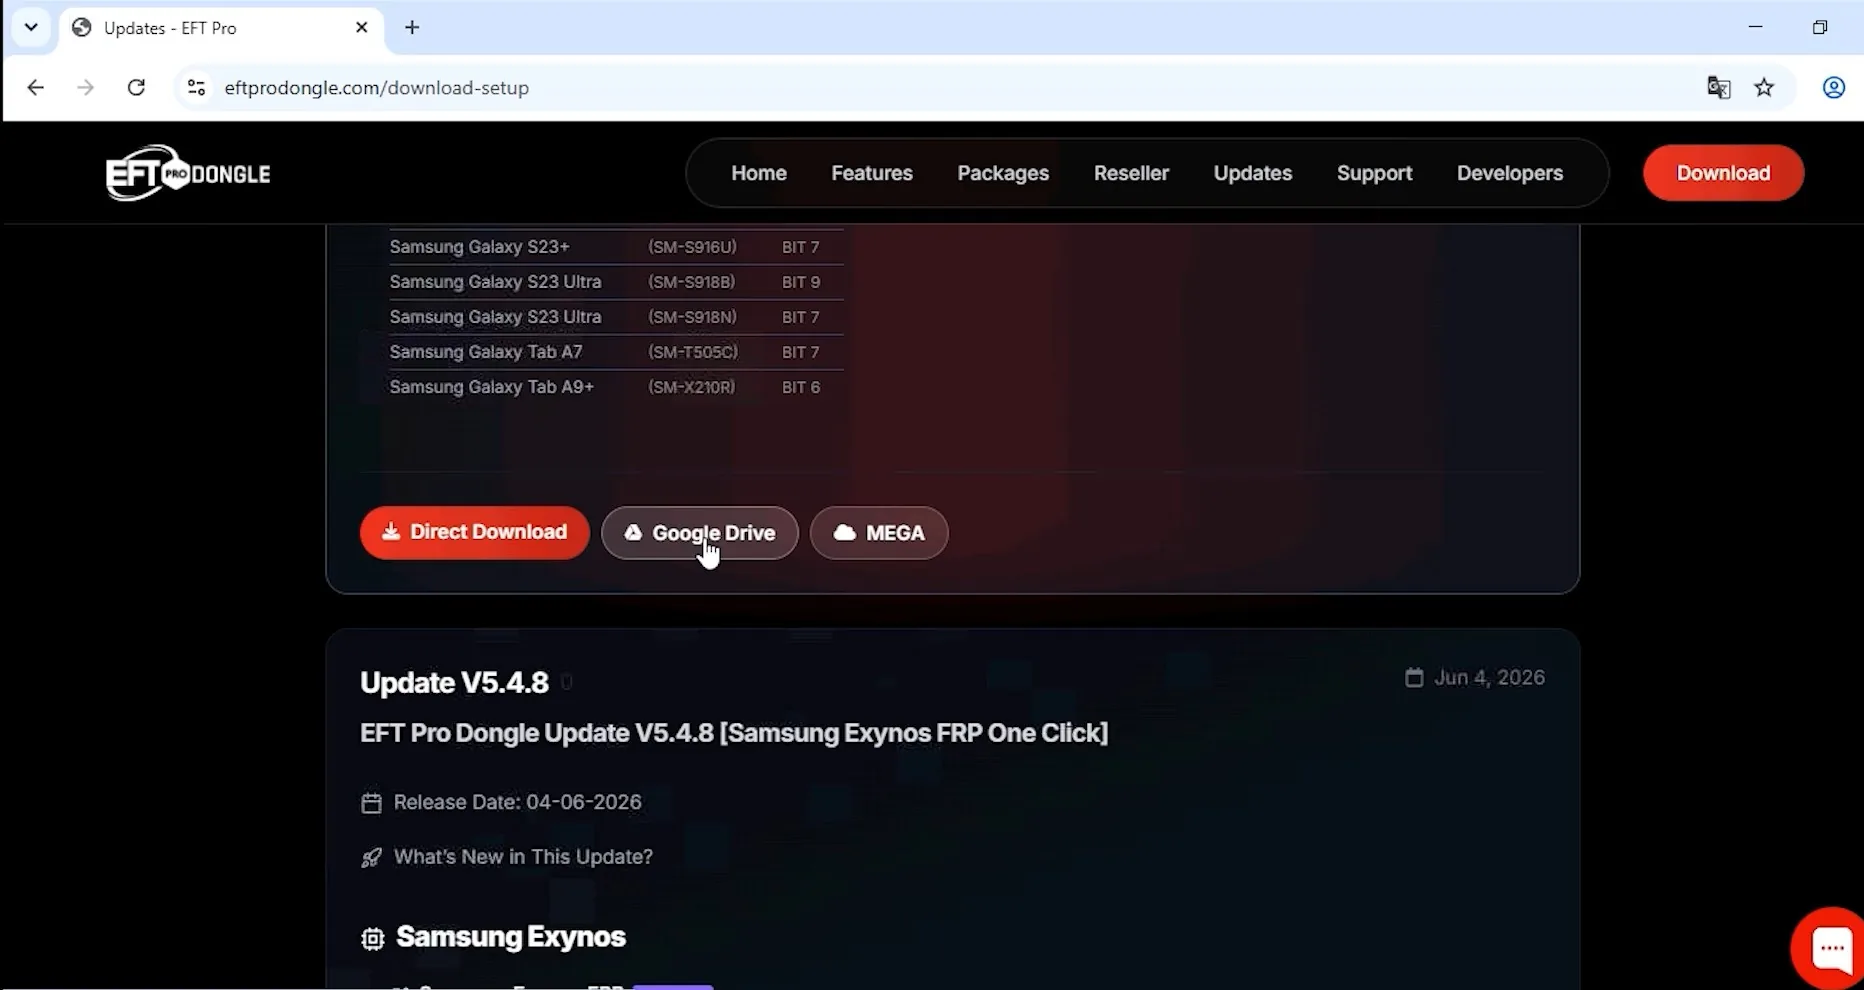Click the browser forward arrow
Screen dimensions: 1864x990
[86, 88]
